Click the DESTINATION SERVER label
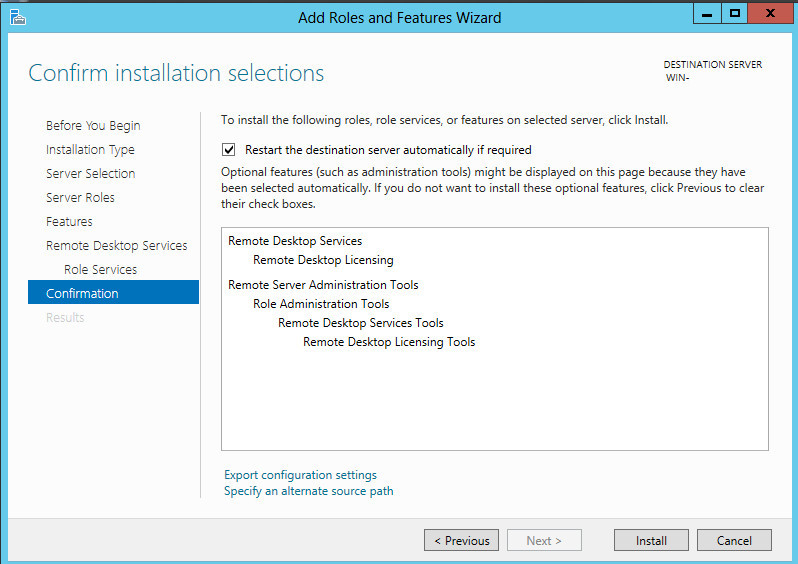This screenshot has width=798, height=564. [x=712, y=65]
